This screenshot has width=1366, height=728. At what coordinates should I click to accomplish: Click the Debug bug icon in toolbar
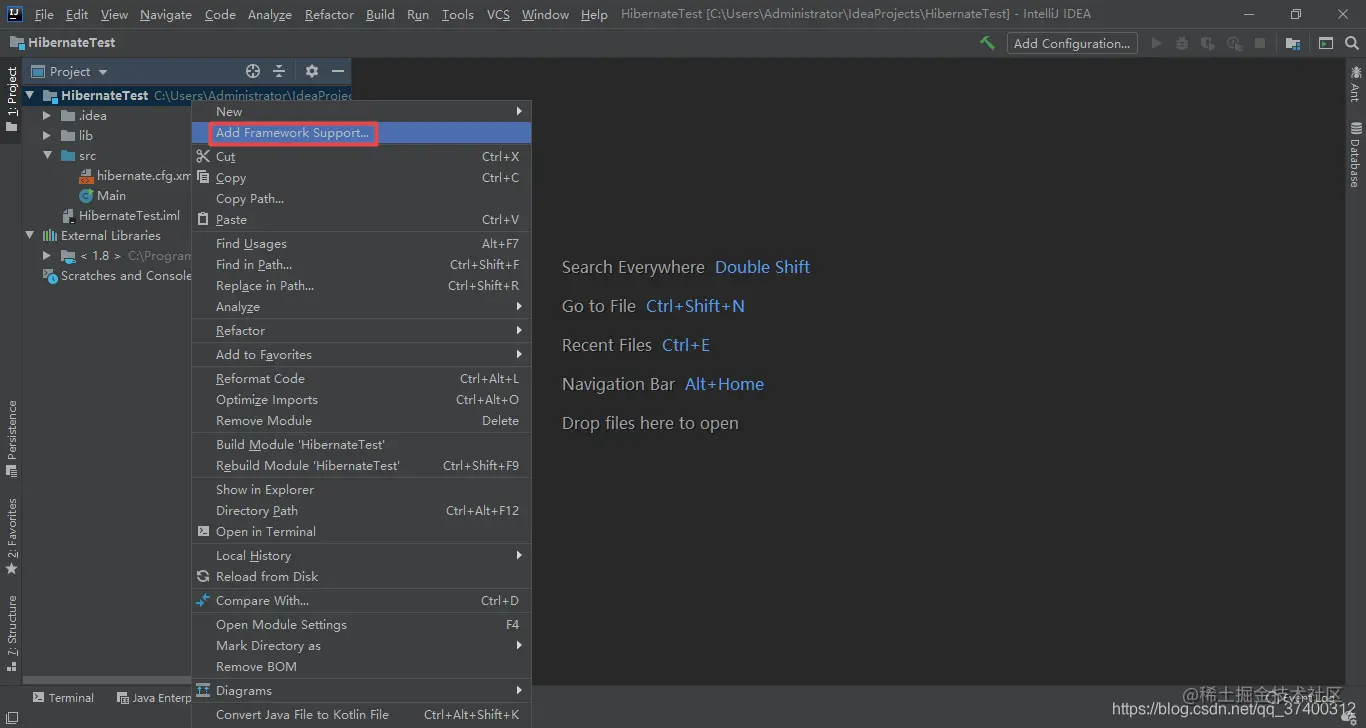tap(1182, 43)
